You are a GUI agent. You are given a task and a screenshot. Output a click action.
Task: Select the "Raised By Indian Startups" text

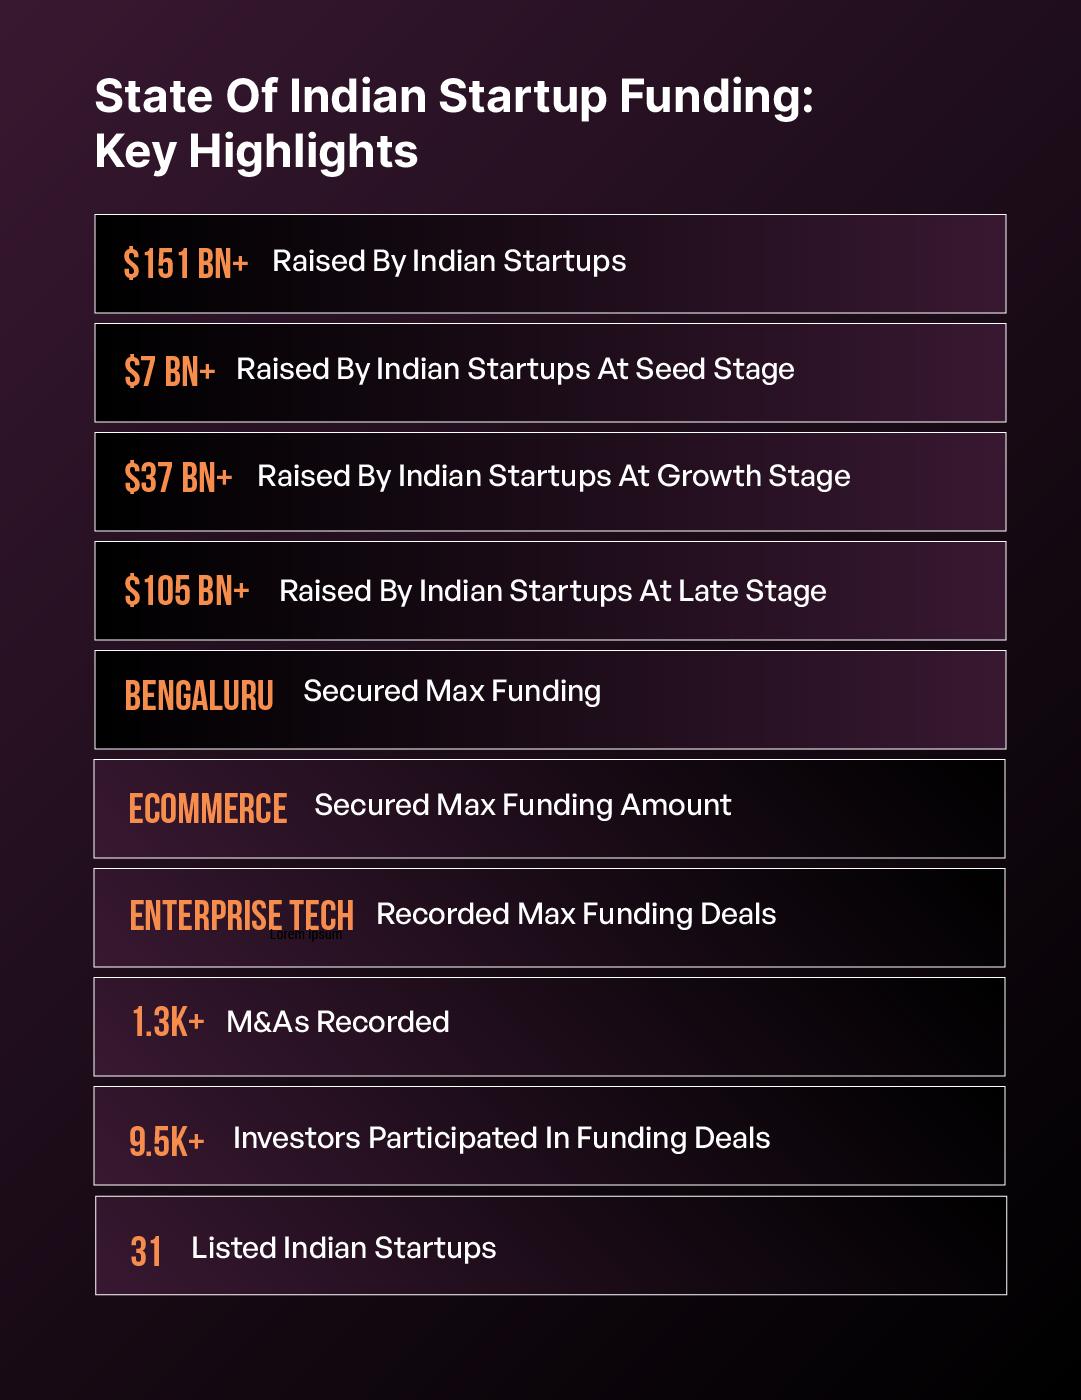pyautogui.click(x=449, y=262)
